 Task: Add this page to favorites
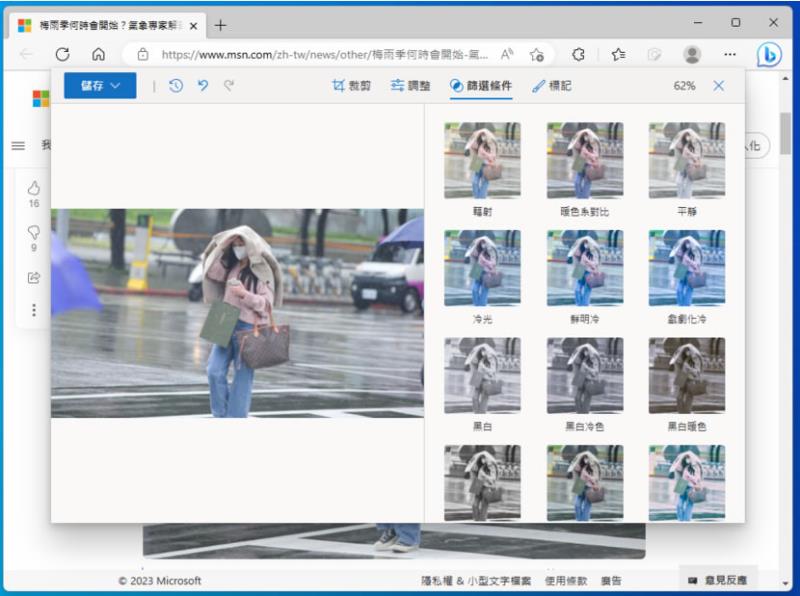point(536,55)
